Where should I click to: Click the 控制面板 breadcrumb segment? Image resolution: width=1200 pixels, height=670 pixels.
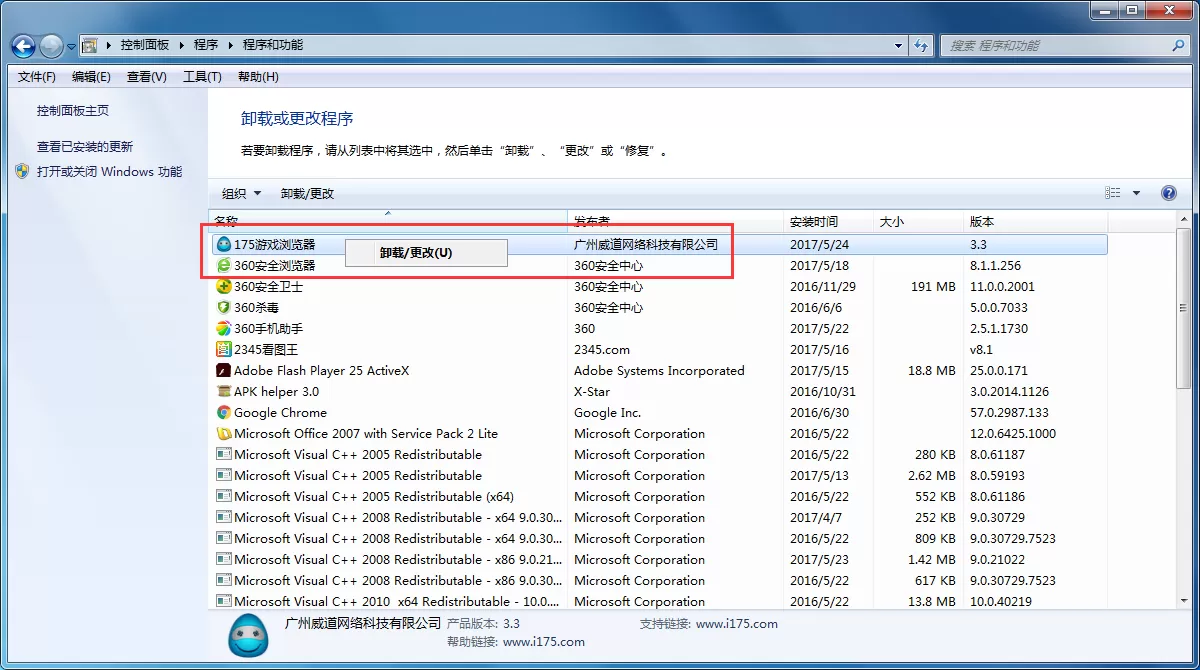click(x=145, y=45)
